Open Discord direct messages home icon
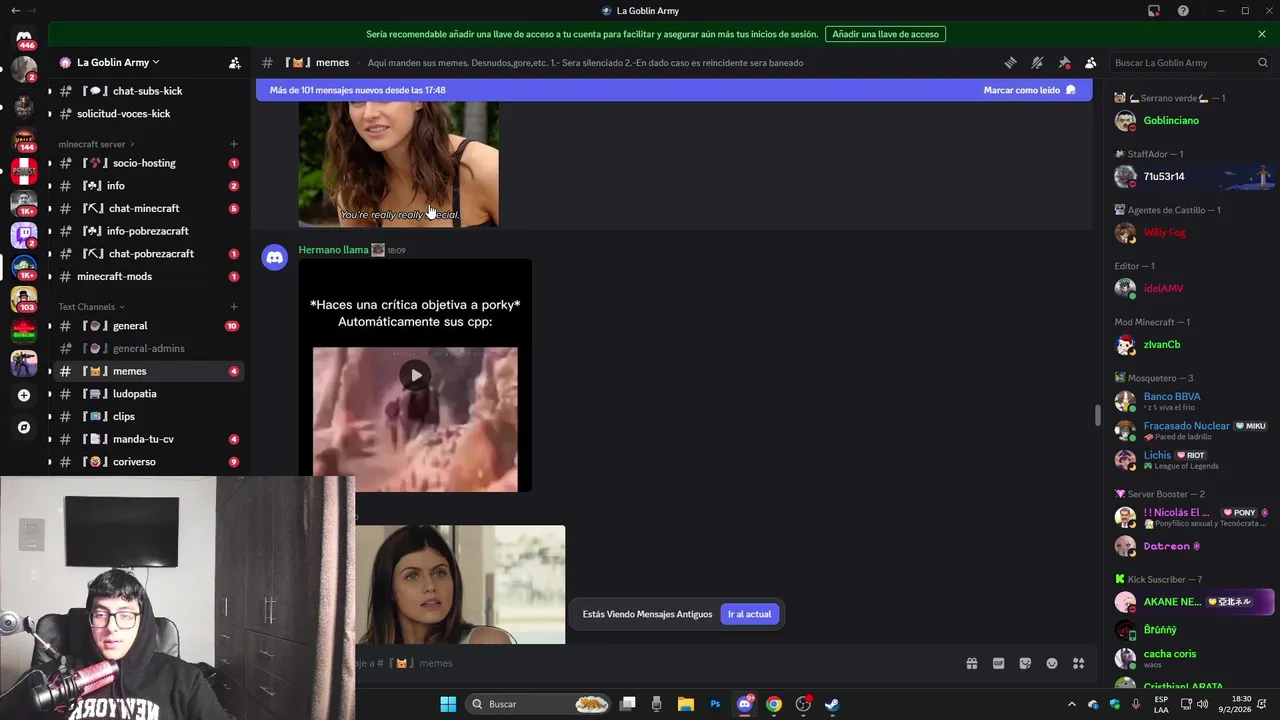 (24, 37)
